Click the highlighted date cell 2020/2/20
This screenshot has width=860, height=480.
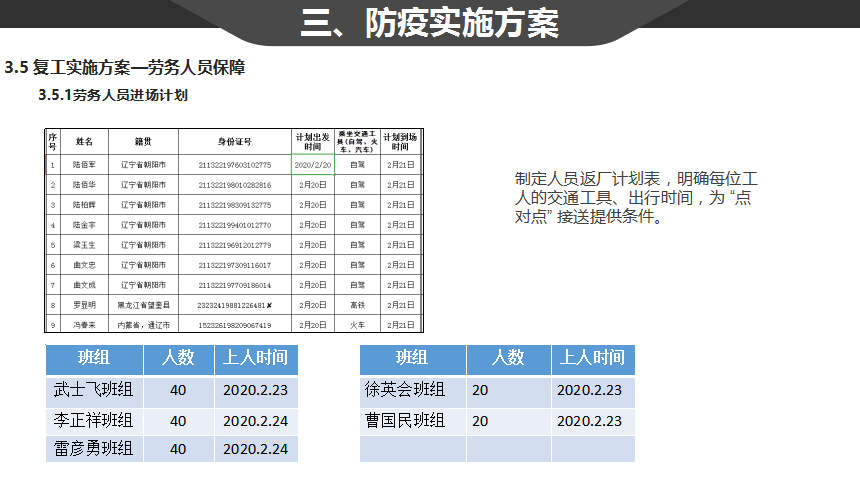tap(313, 165)
